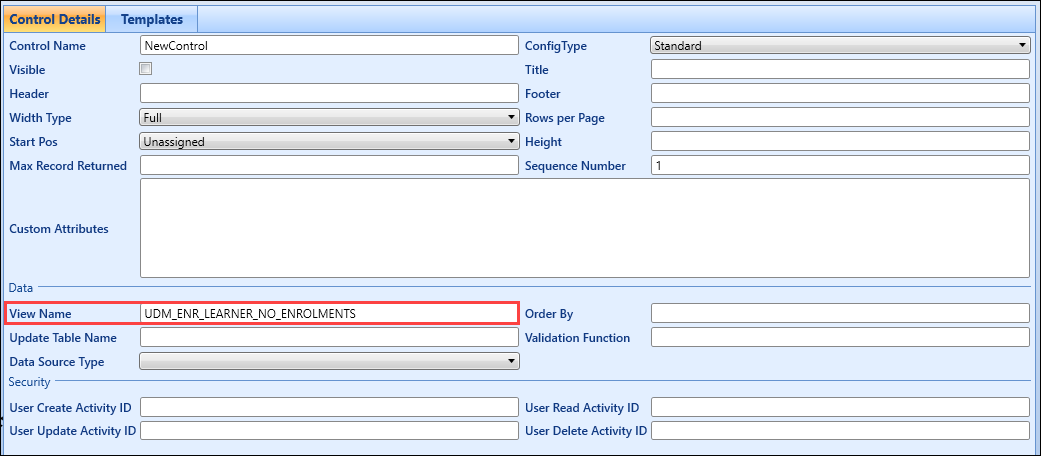Open the Start Pos dropdown

pyautogui.click(x=329, y=141)
